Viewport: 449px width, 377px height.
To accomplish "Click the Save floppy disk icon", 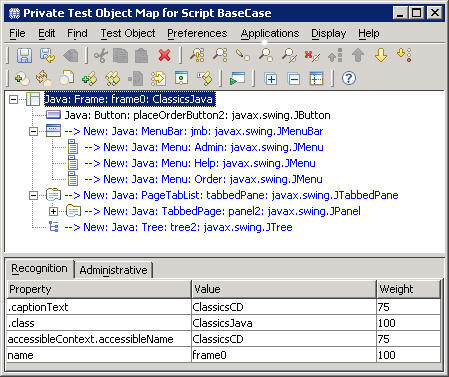I will 24,55.
